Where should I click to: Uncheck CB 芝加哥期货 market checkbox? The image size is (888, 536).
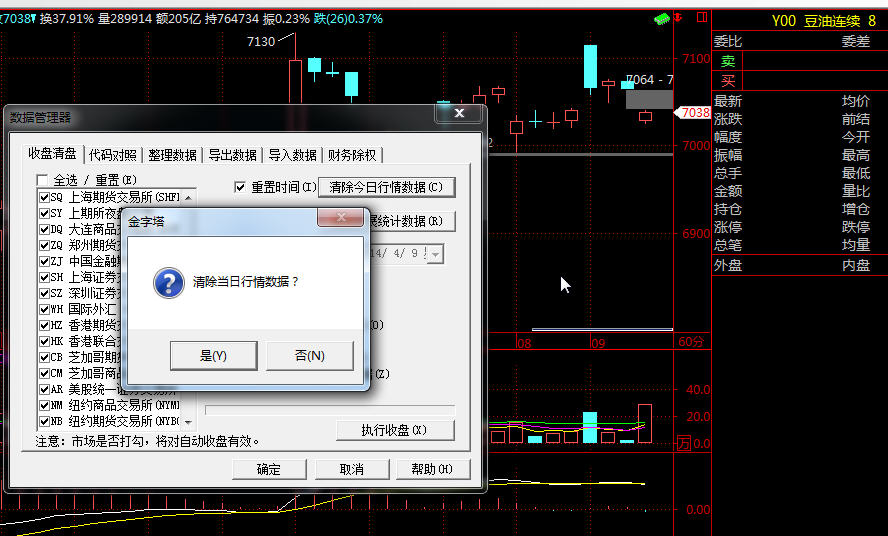(x=44, y=357)
